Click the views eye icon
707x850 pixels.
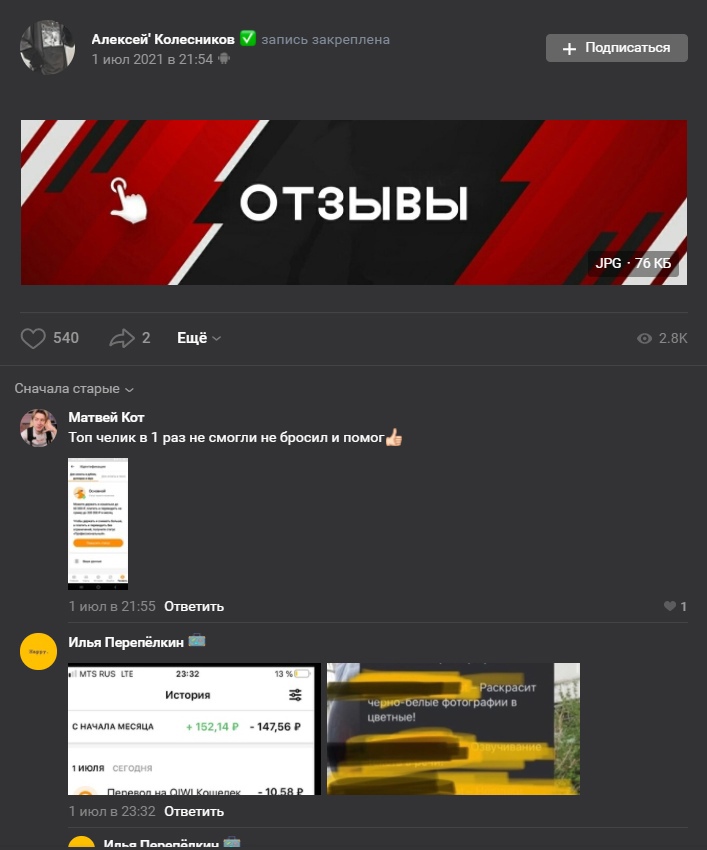pos(644,338)
